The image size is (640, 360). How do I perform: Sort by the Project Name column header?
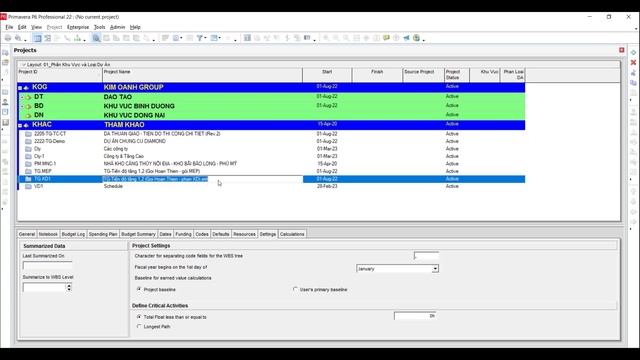[x=202, y=75]
